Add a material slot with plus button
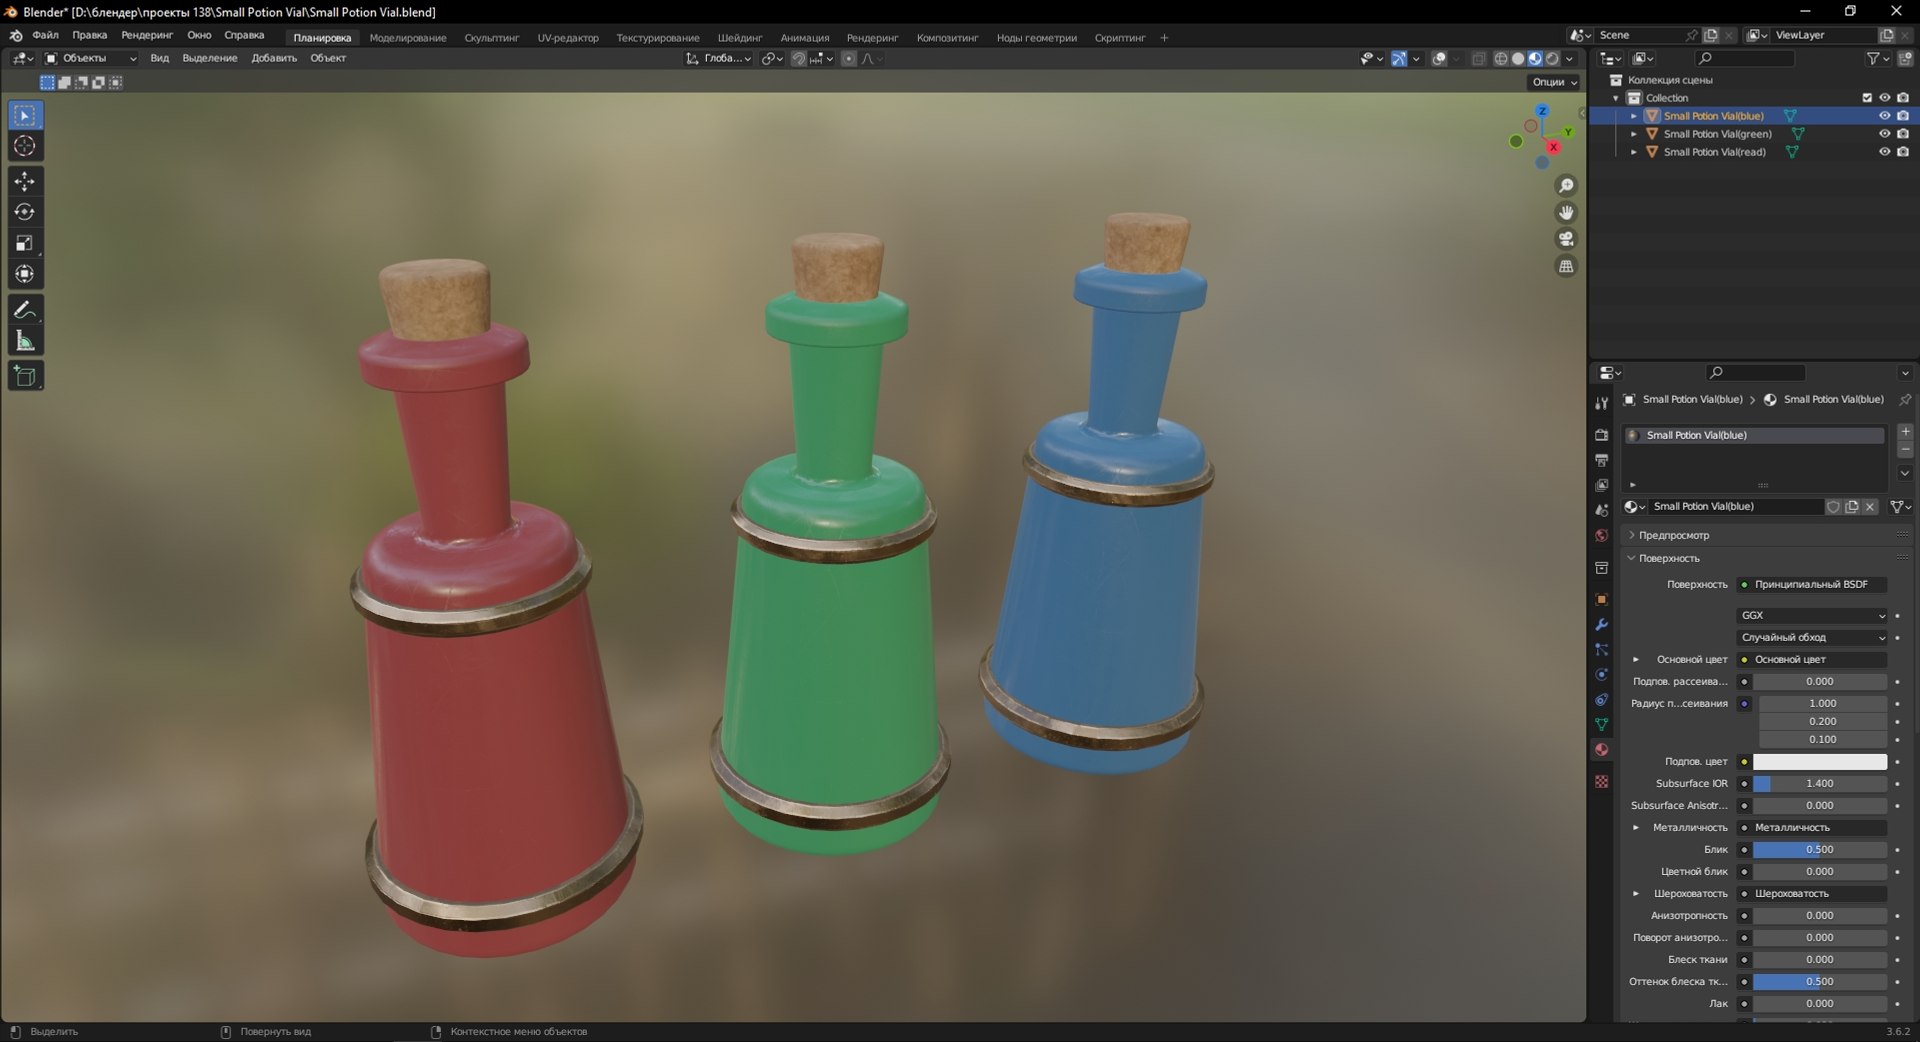 click(1905, 432)
